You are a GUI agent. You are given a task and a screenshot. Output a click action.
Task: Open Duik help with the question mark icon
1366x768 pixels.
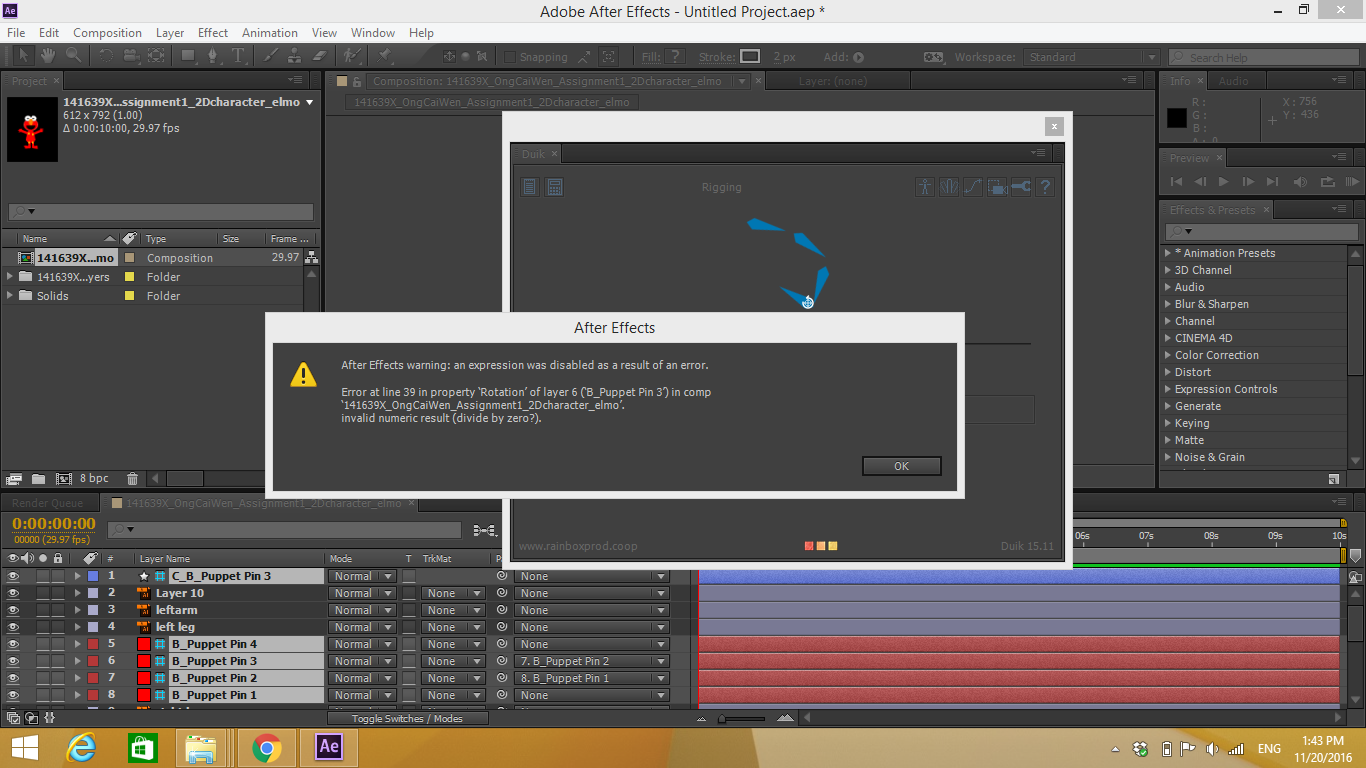point(1045,187)
